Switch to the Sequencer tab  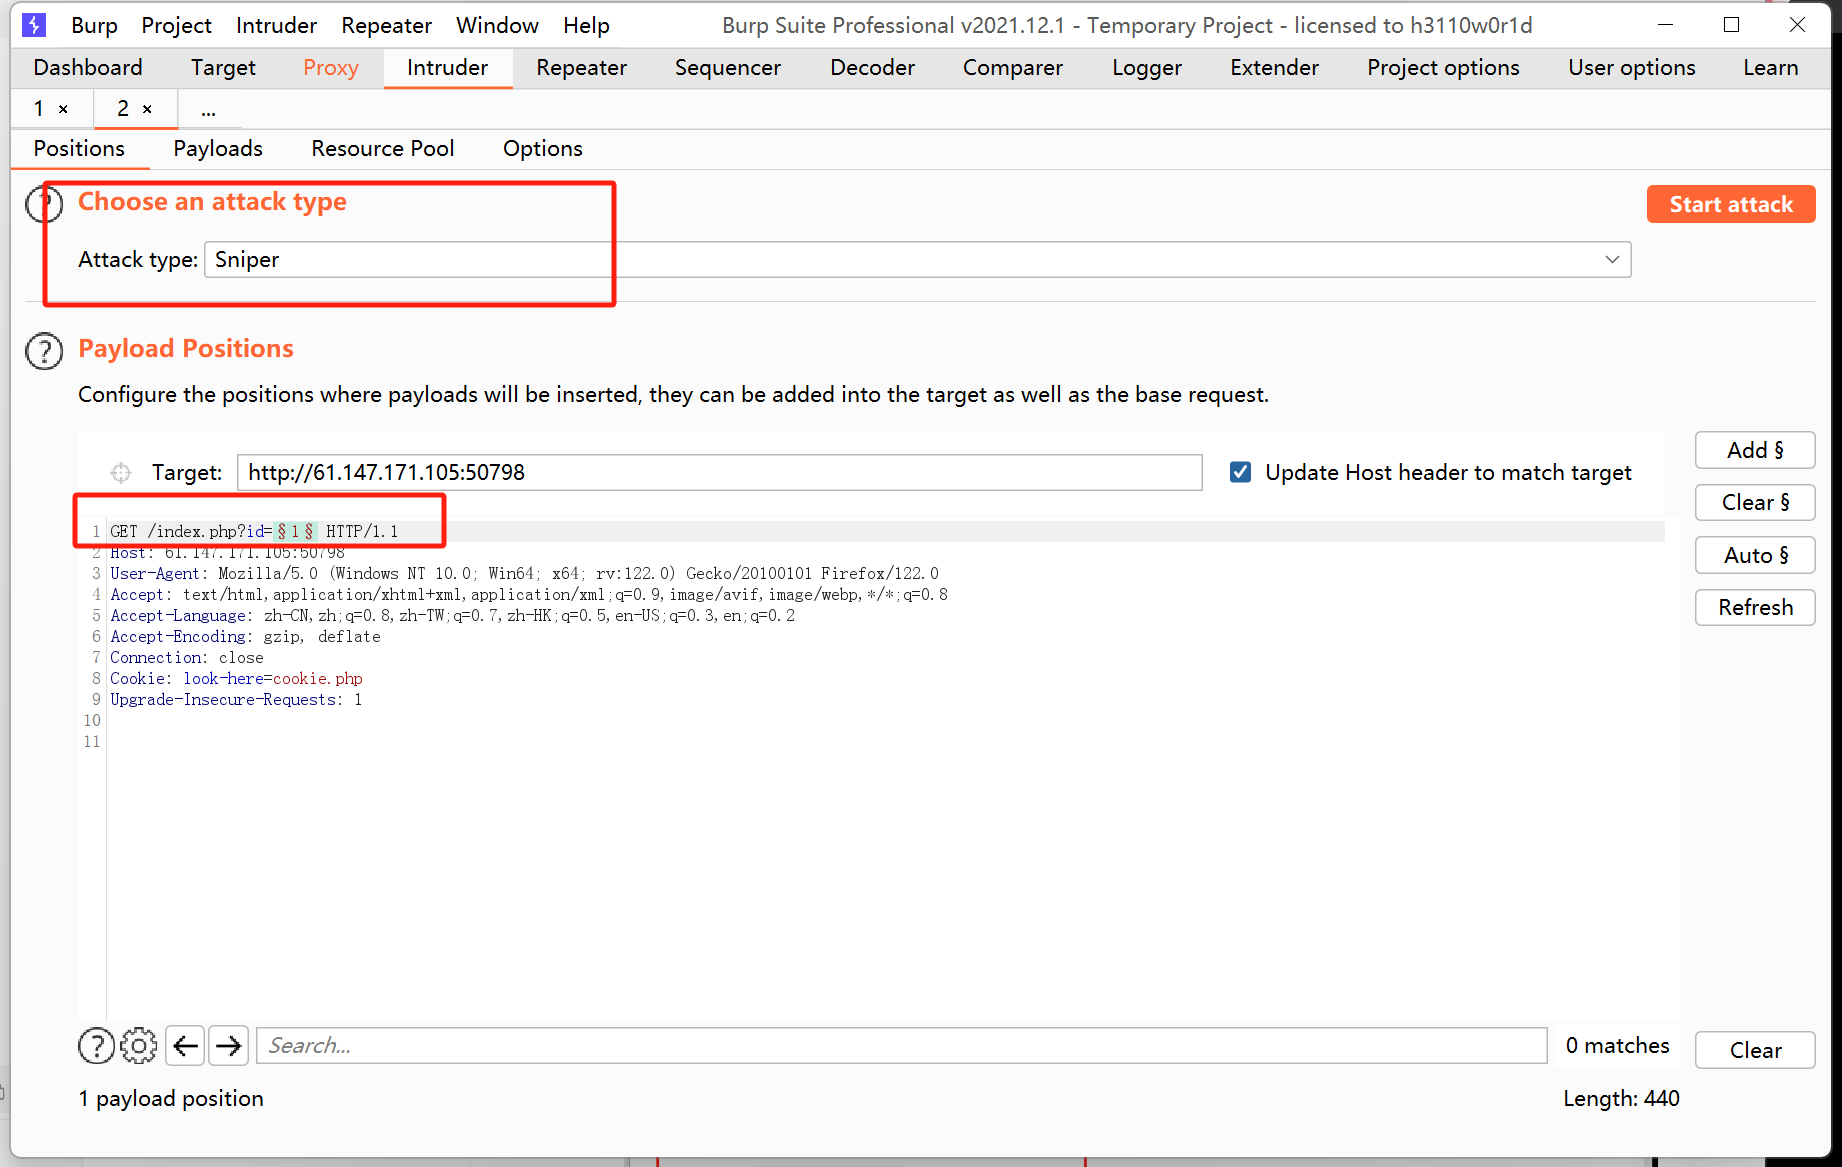[728, 67]
